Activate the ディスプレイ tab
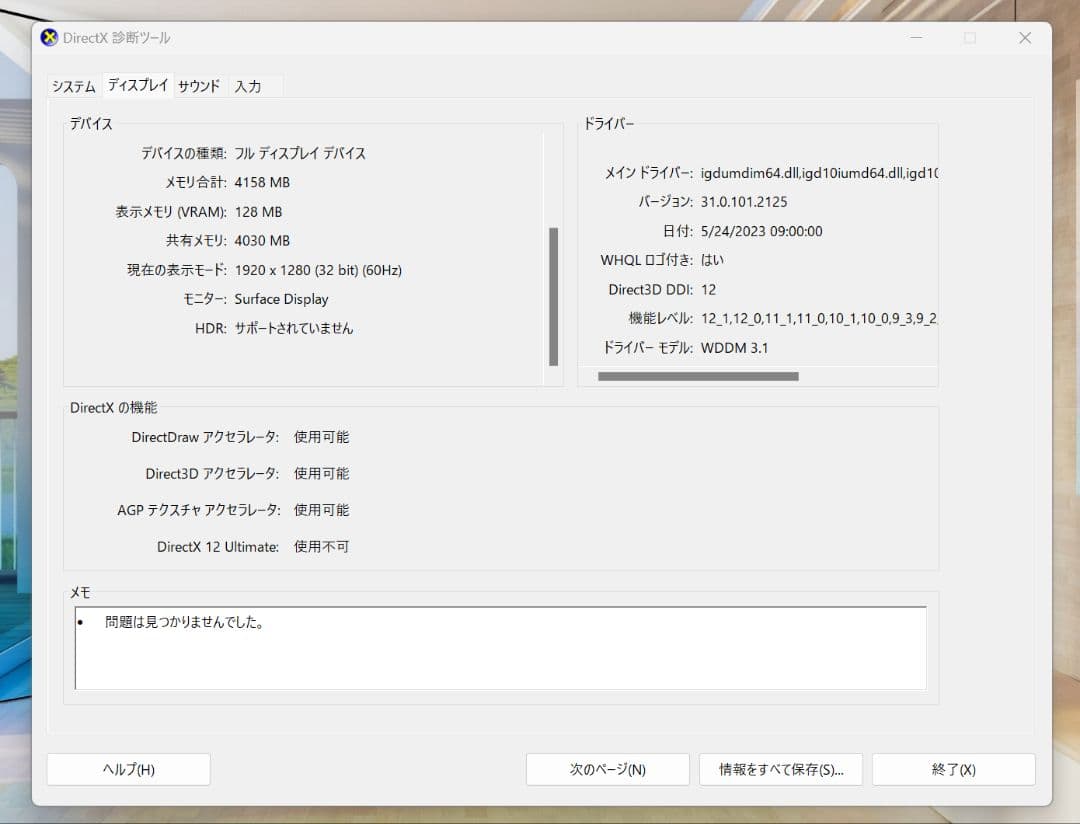Image resolution: width=1080 pixels, height=824 pixels. 136,85
